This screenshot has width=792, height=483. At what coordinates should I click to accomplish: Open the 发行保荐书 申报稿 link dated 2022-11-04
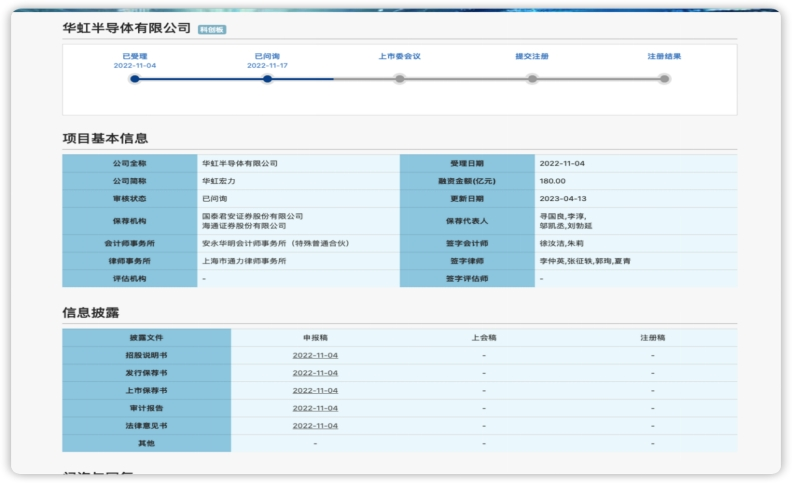[315, 373]
